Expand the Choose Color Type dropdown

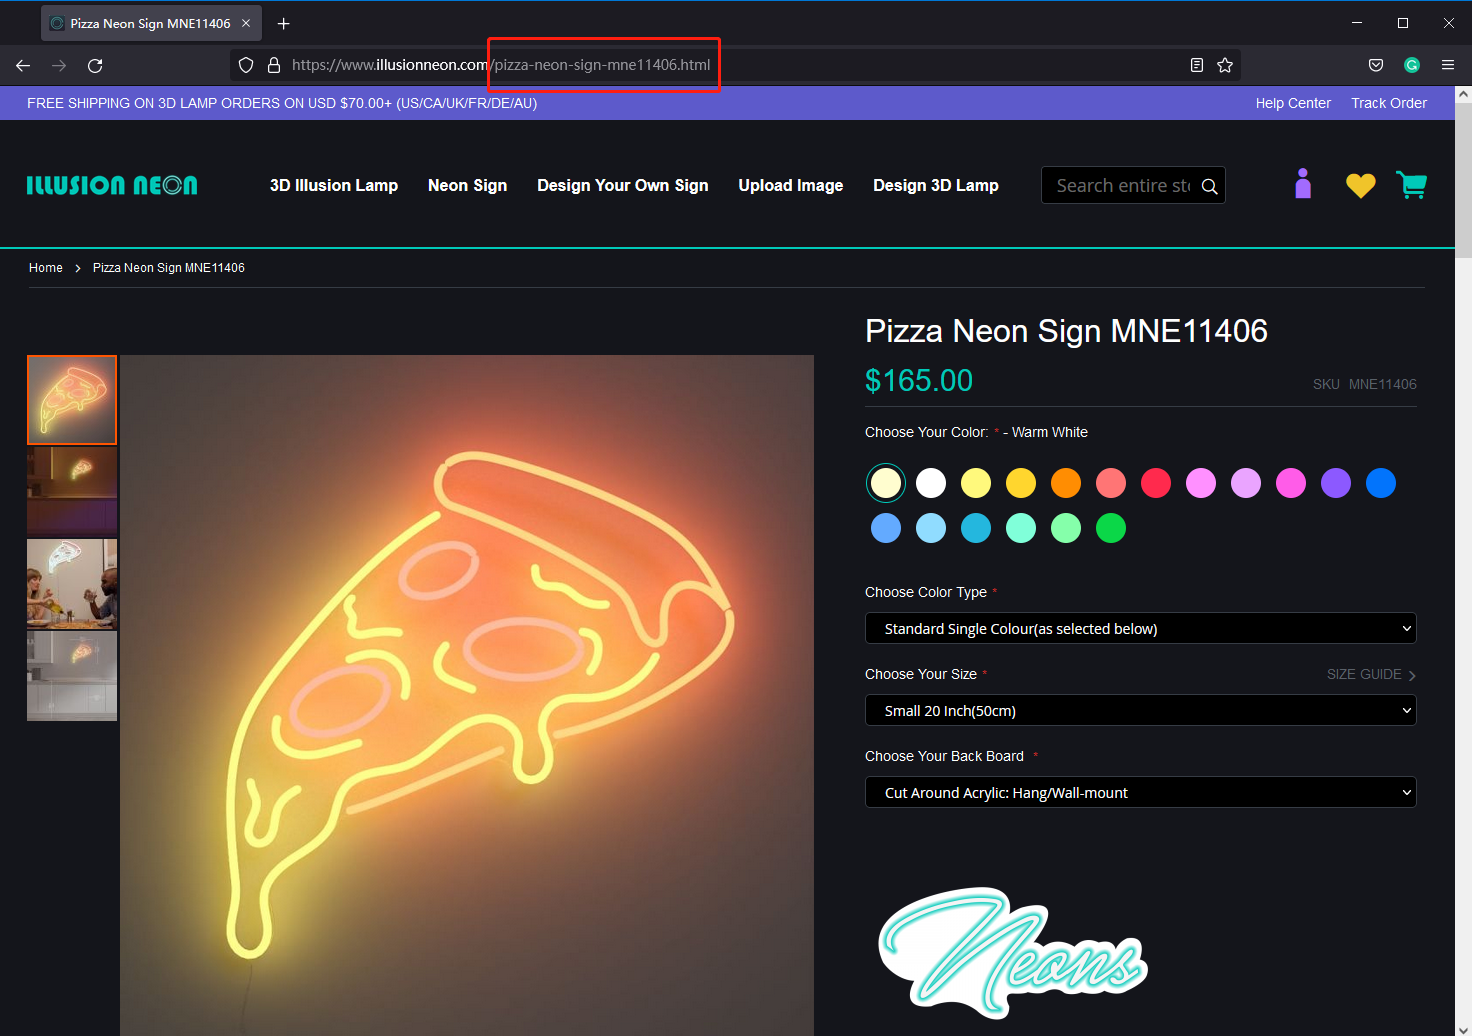1140,629
